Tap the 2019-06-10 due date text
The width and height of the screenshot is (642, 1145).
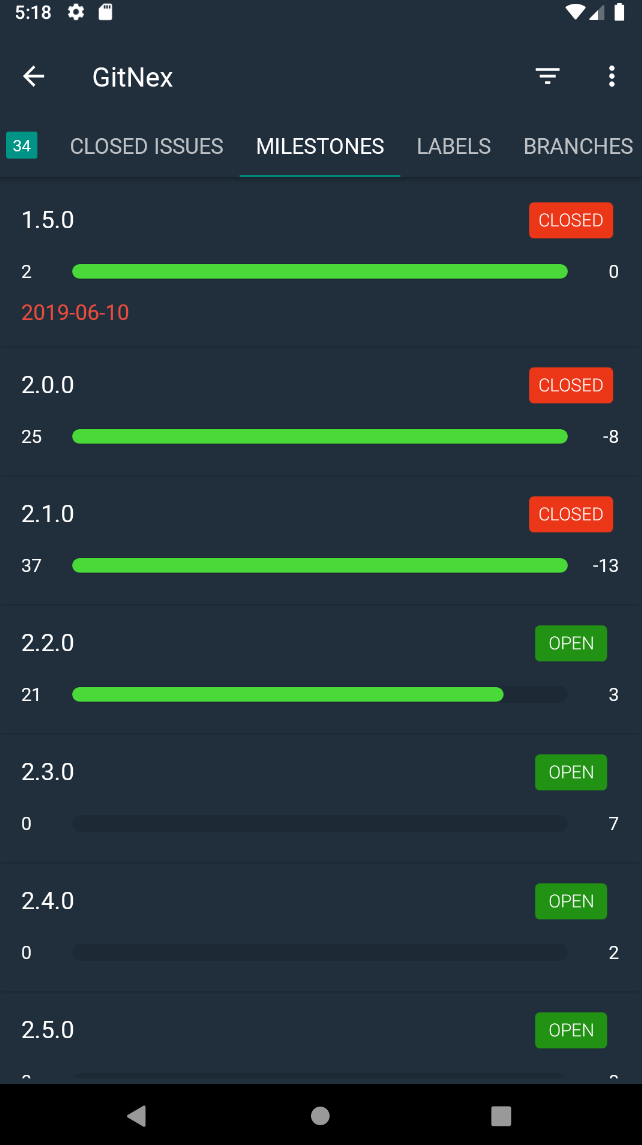tap(75, 313)
